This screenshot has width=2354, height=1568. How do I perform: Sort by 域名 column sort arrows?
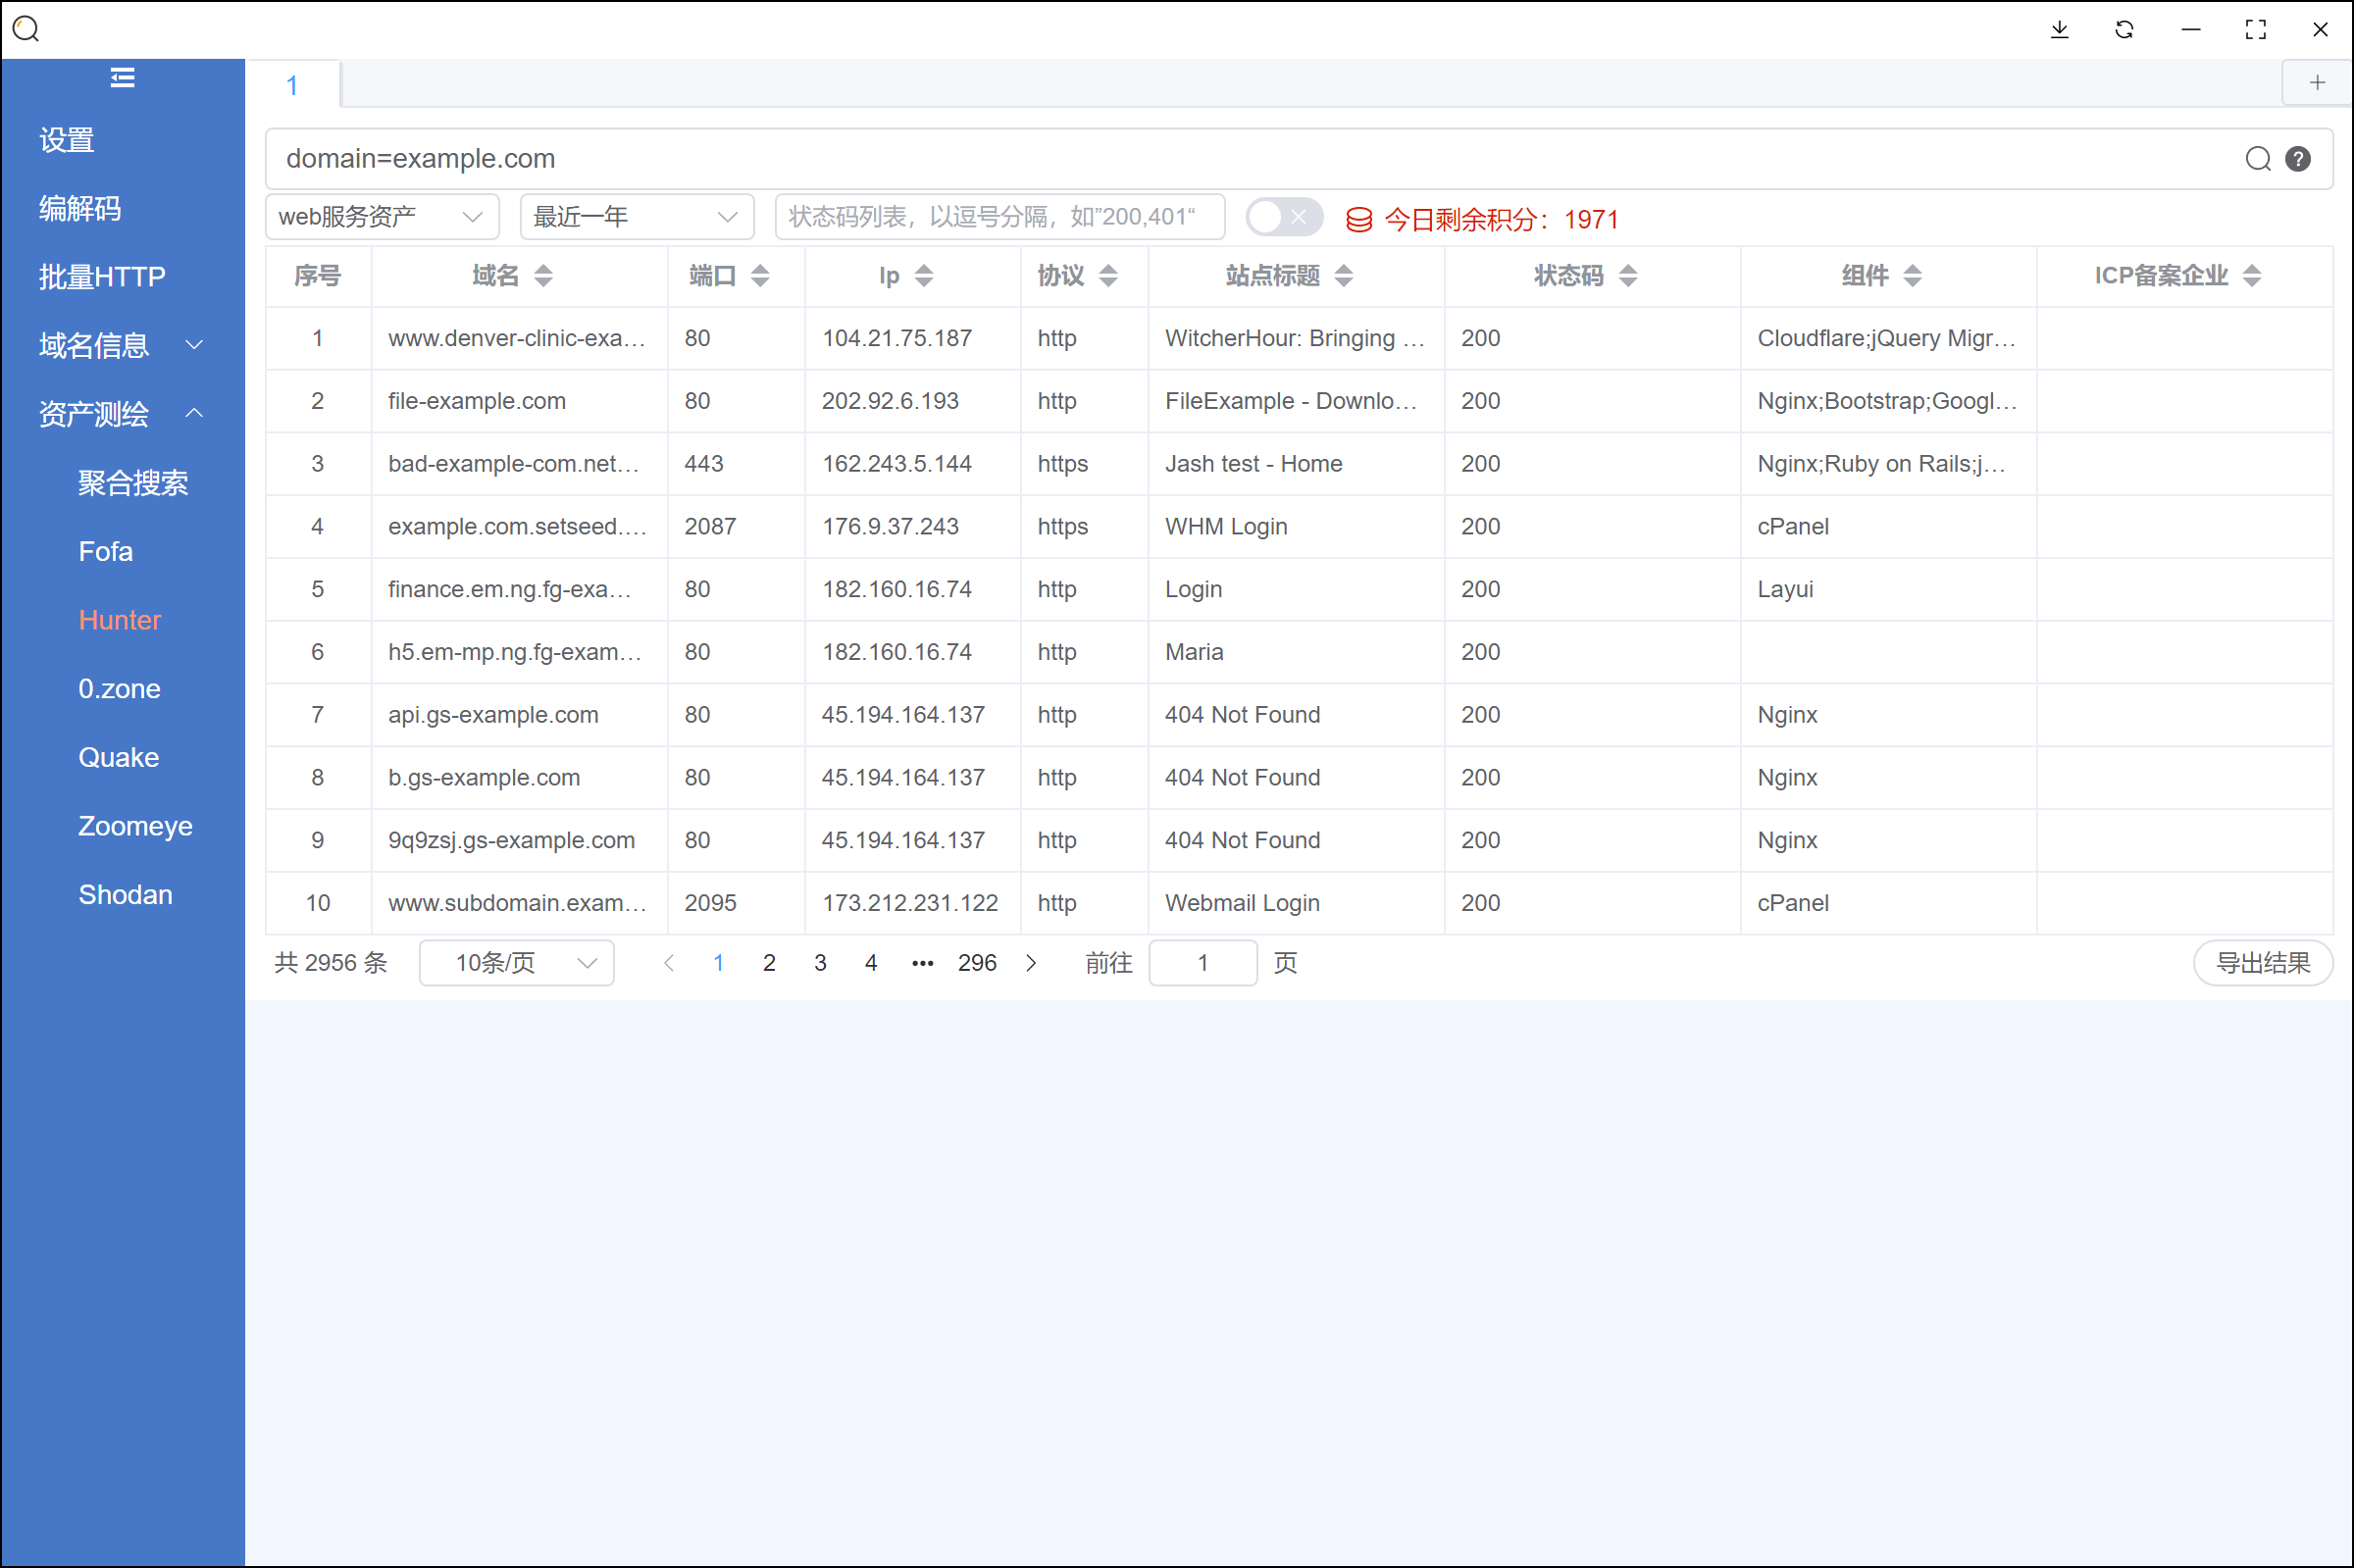pos(543,276)
